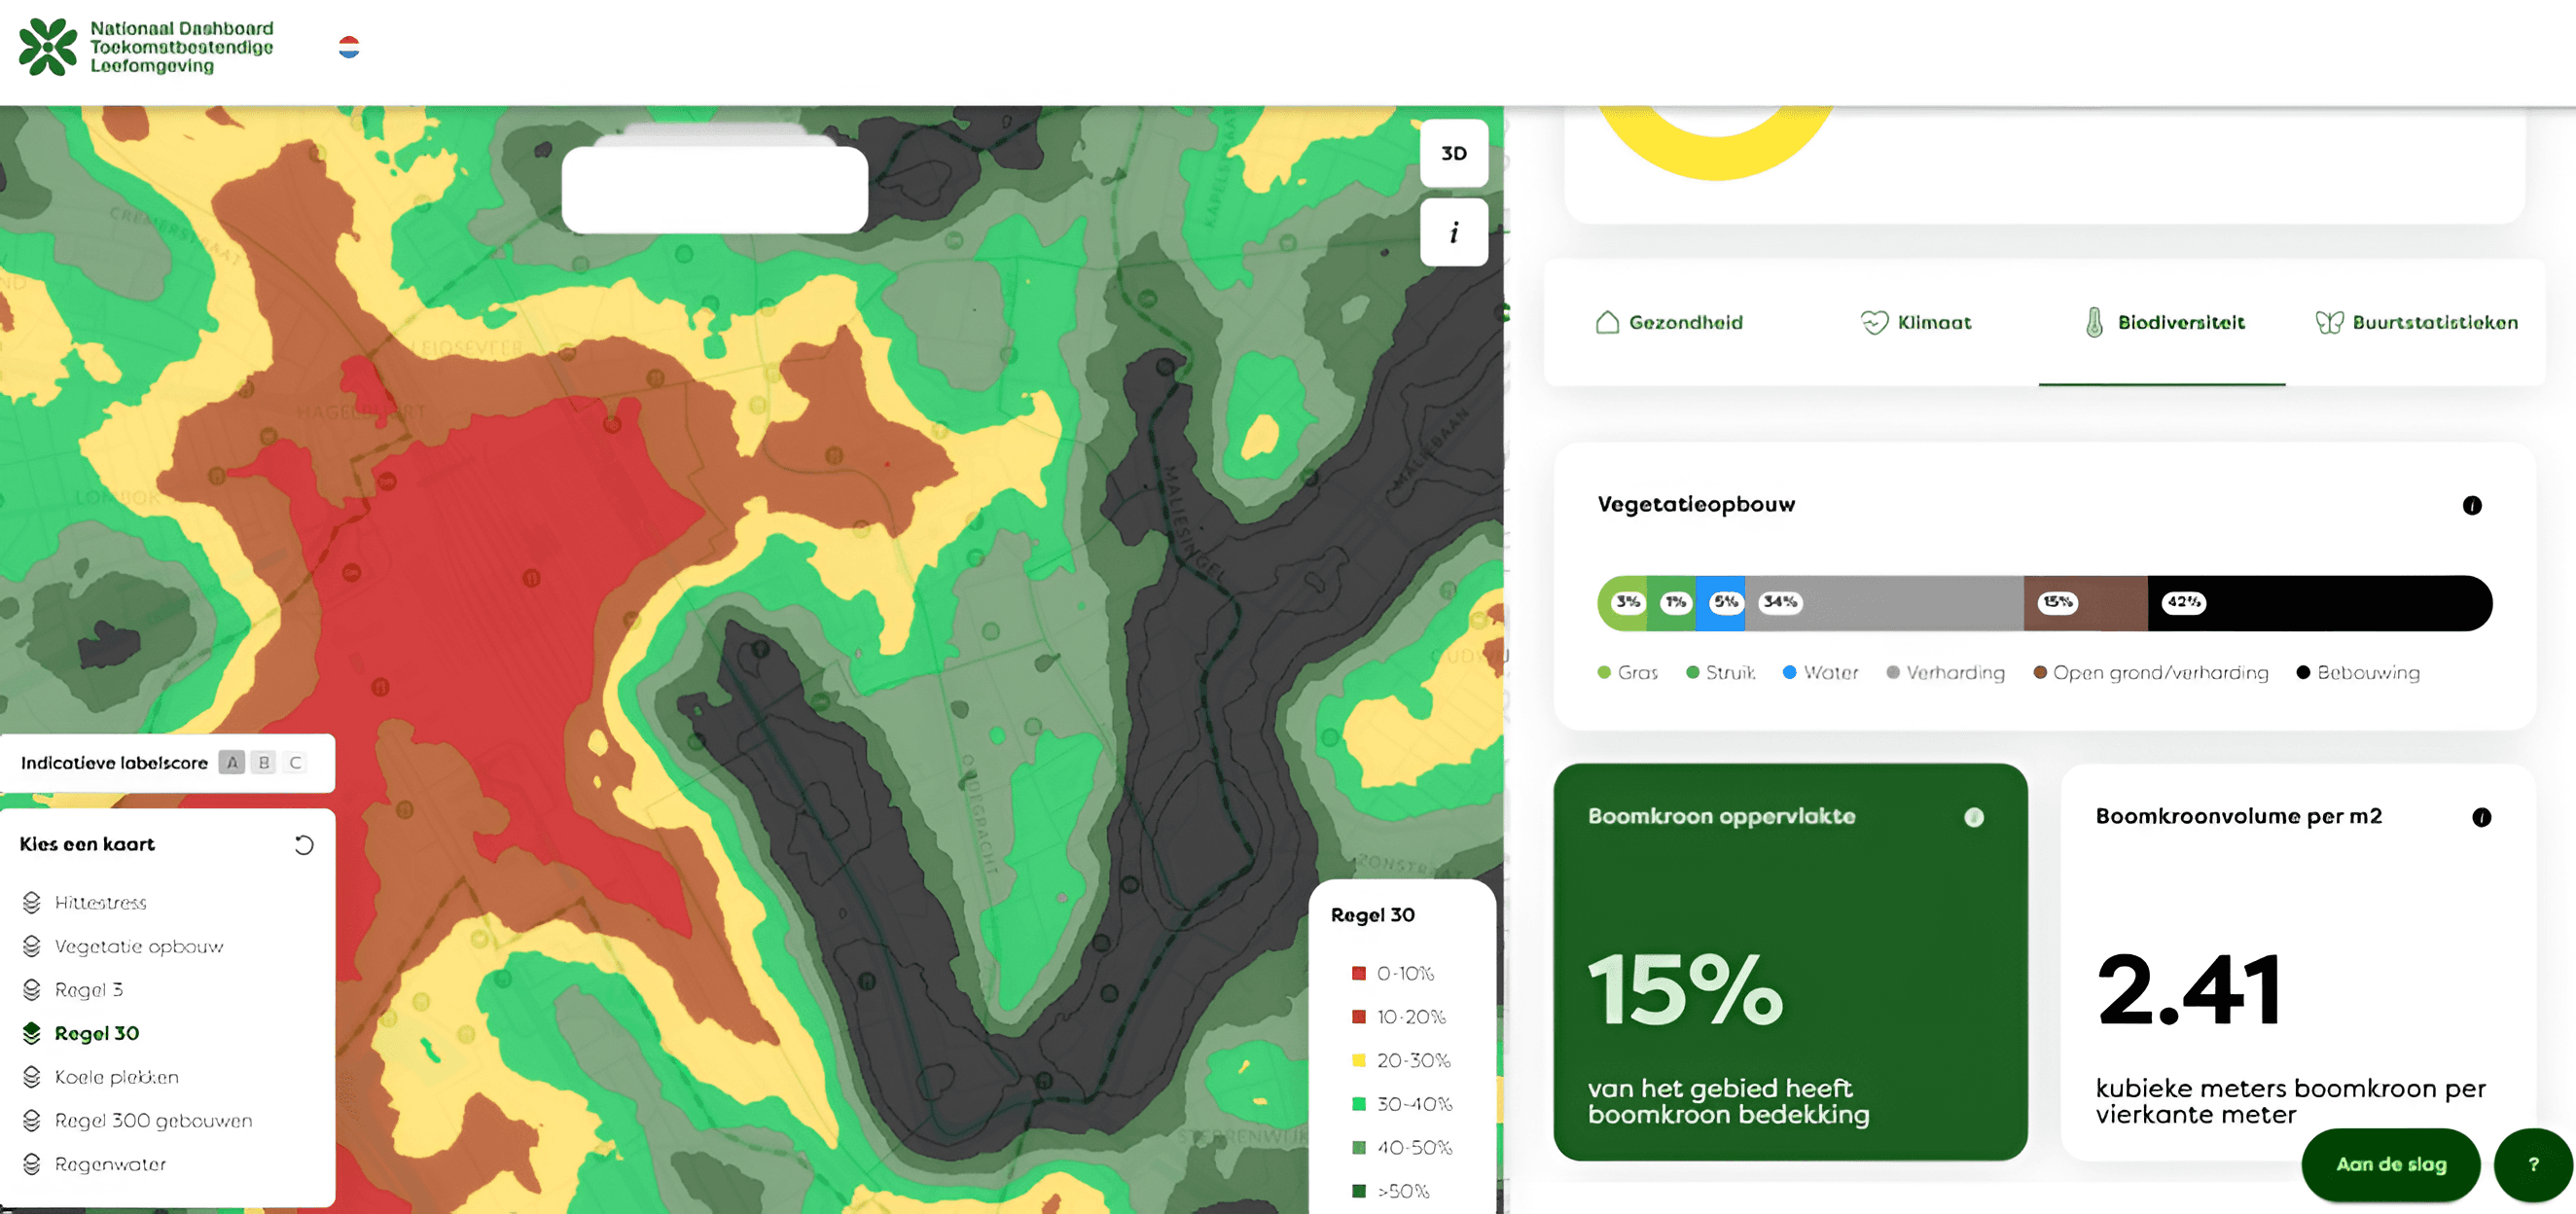Select the Koele plekken map layer
This screenshot has width=2576, height=1214.
click(116, 1077)
